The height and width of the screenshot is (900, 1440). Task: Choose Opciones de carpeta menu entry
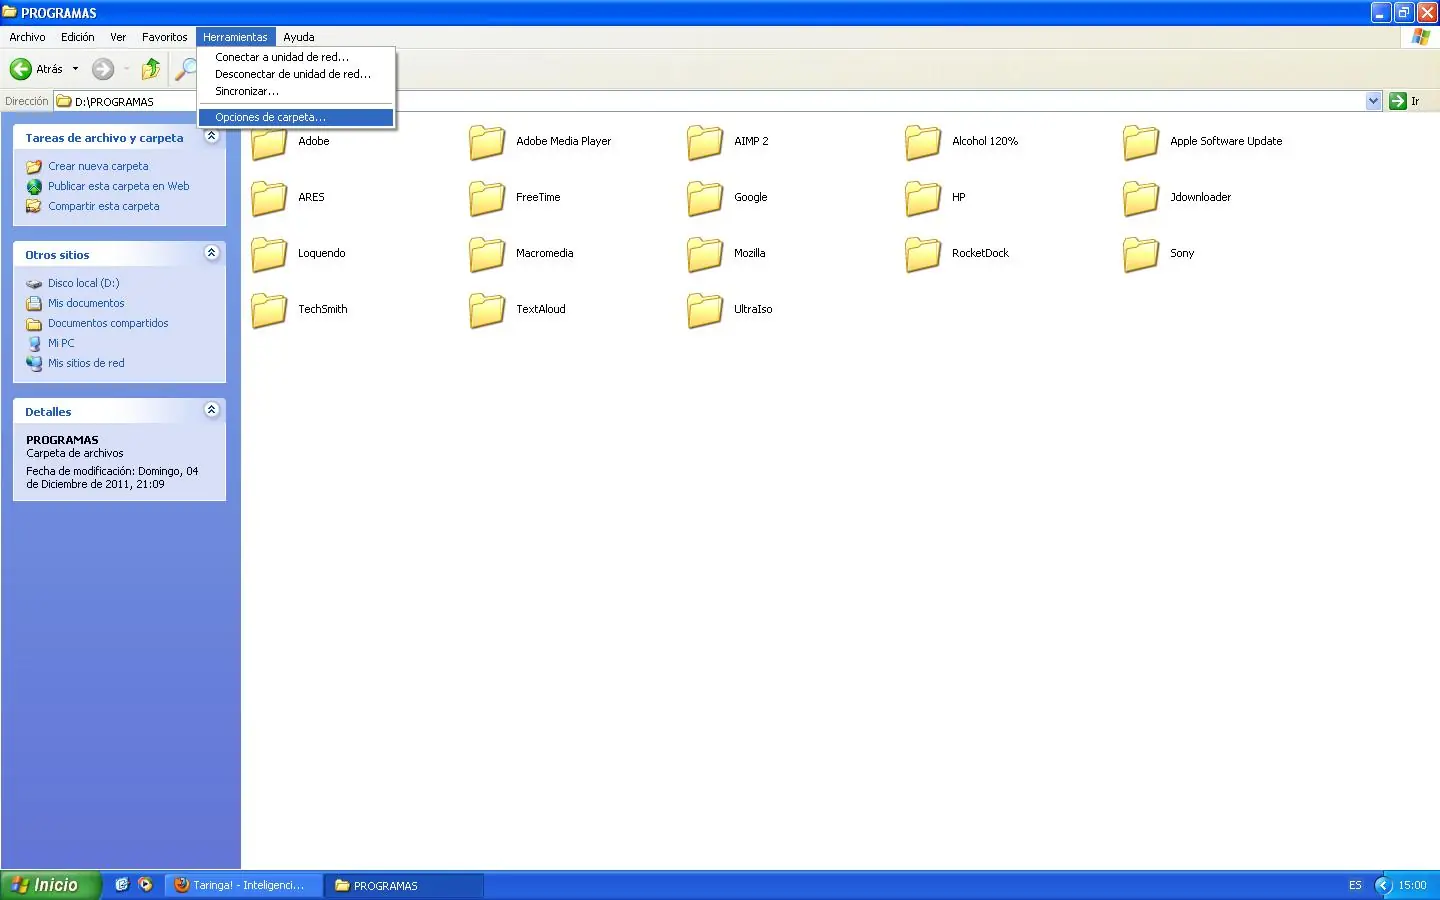[296, 117]
